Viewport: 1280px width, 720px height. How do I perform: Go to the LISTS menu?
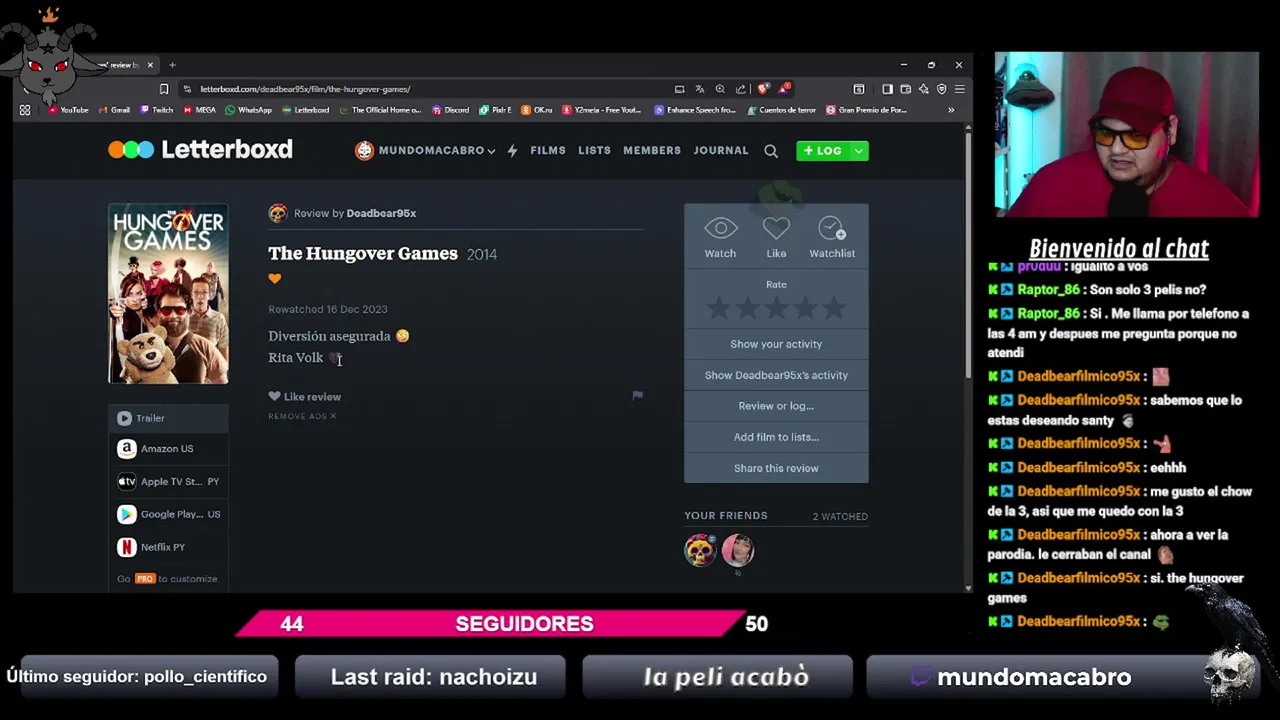594,150
